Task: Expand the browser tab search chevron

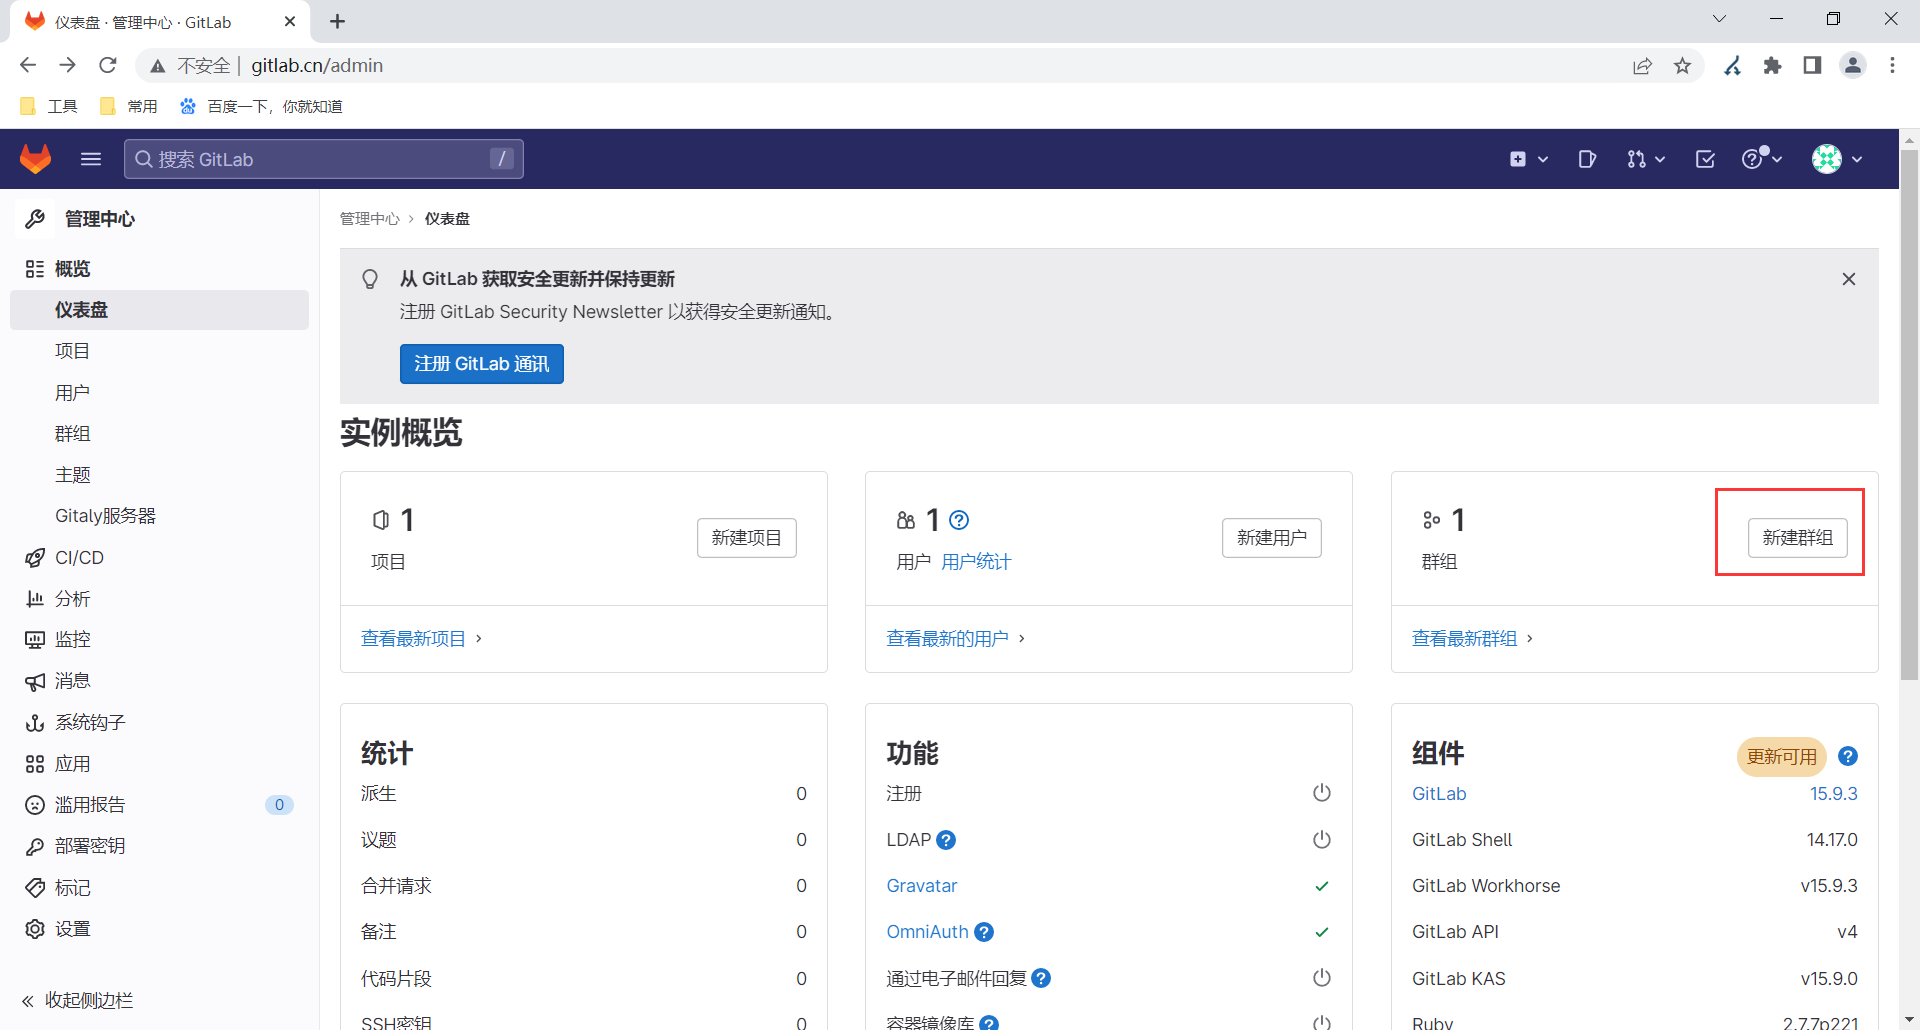Action: click(x=1720, y=19)
